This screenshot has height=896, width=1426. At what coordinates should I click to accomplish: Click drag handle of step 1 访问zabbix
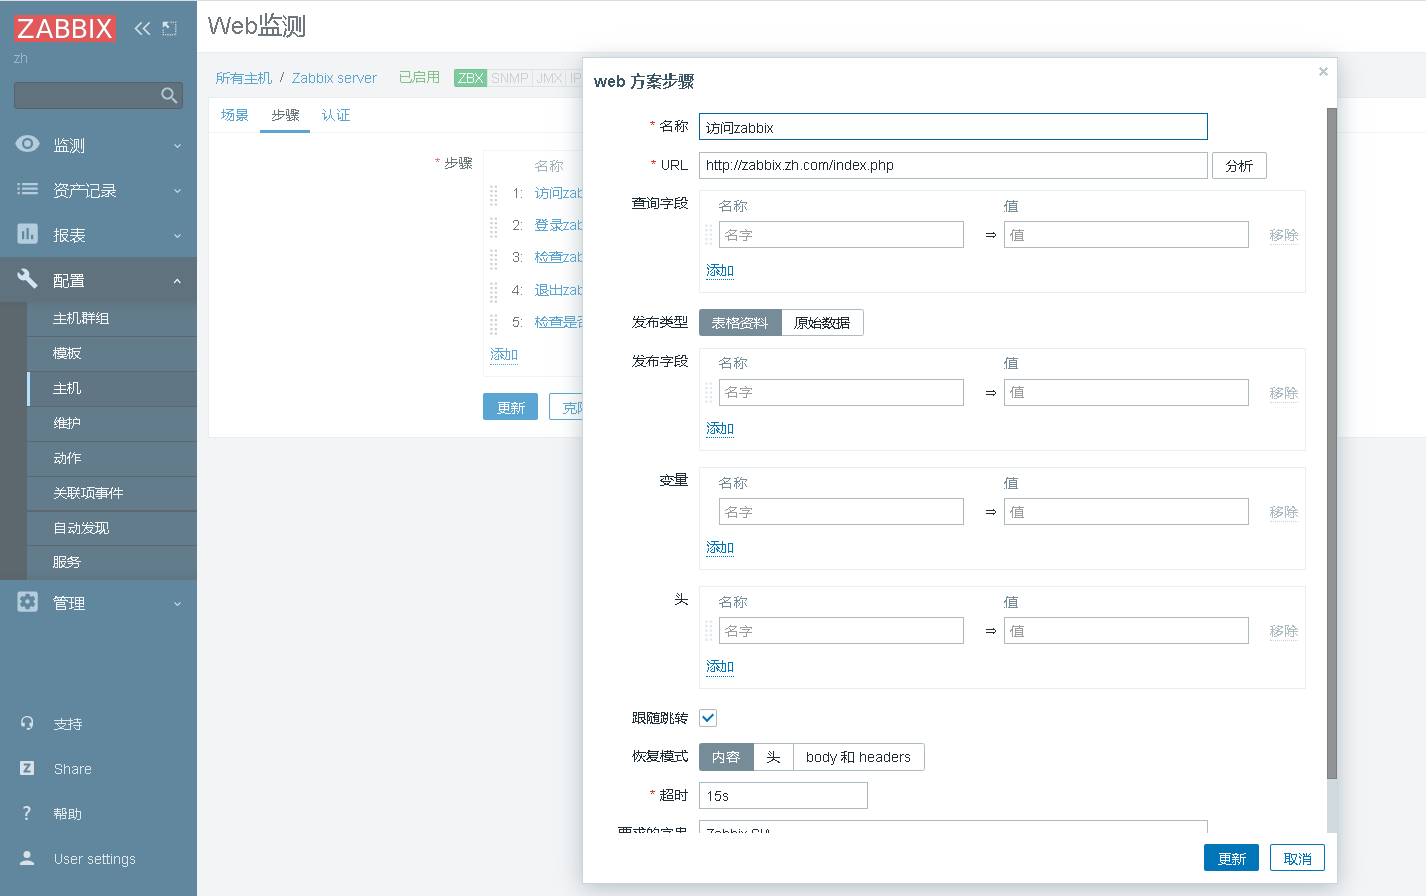(x=493, y=194)
